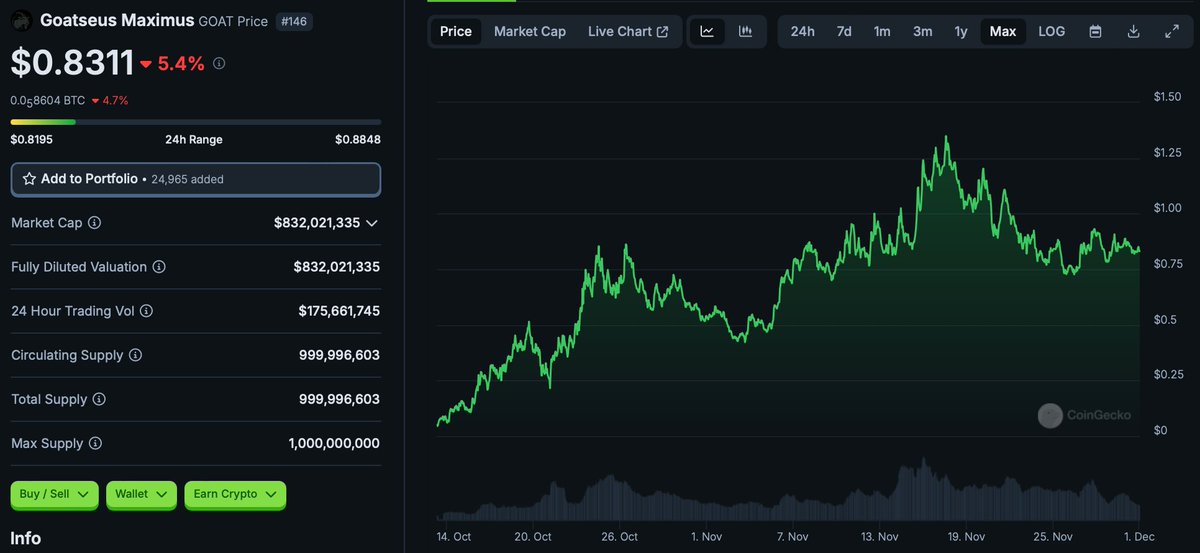Open the info icon beside 5.4% change
1200x553 pixels.
pos(219,63)
